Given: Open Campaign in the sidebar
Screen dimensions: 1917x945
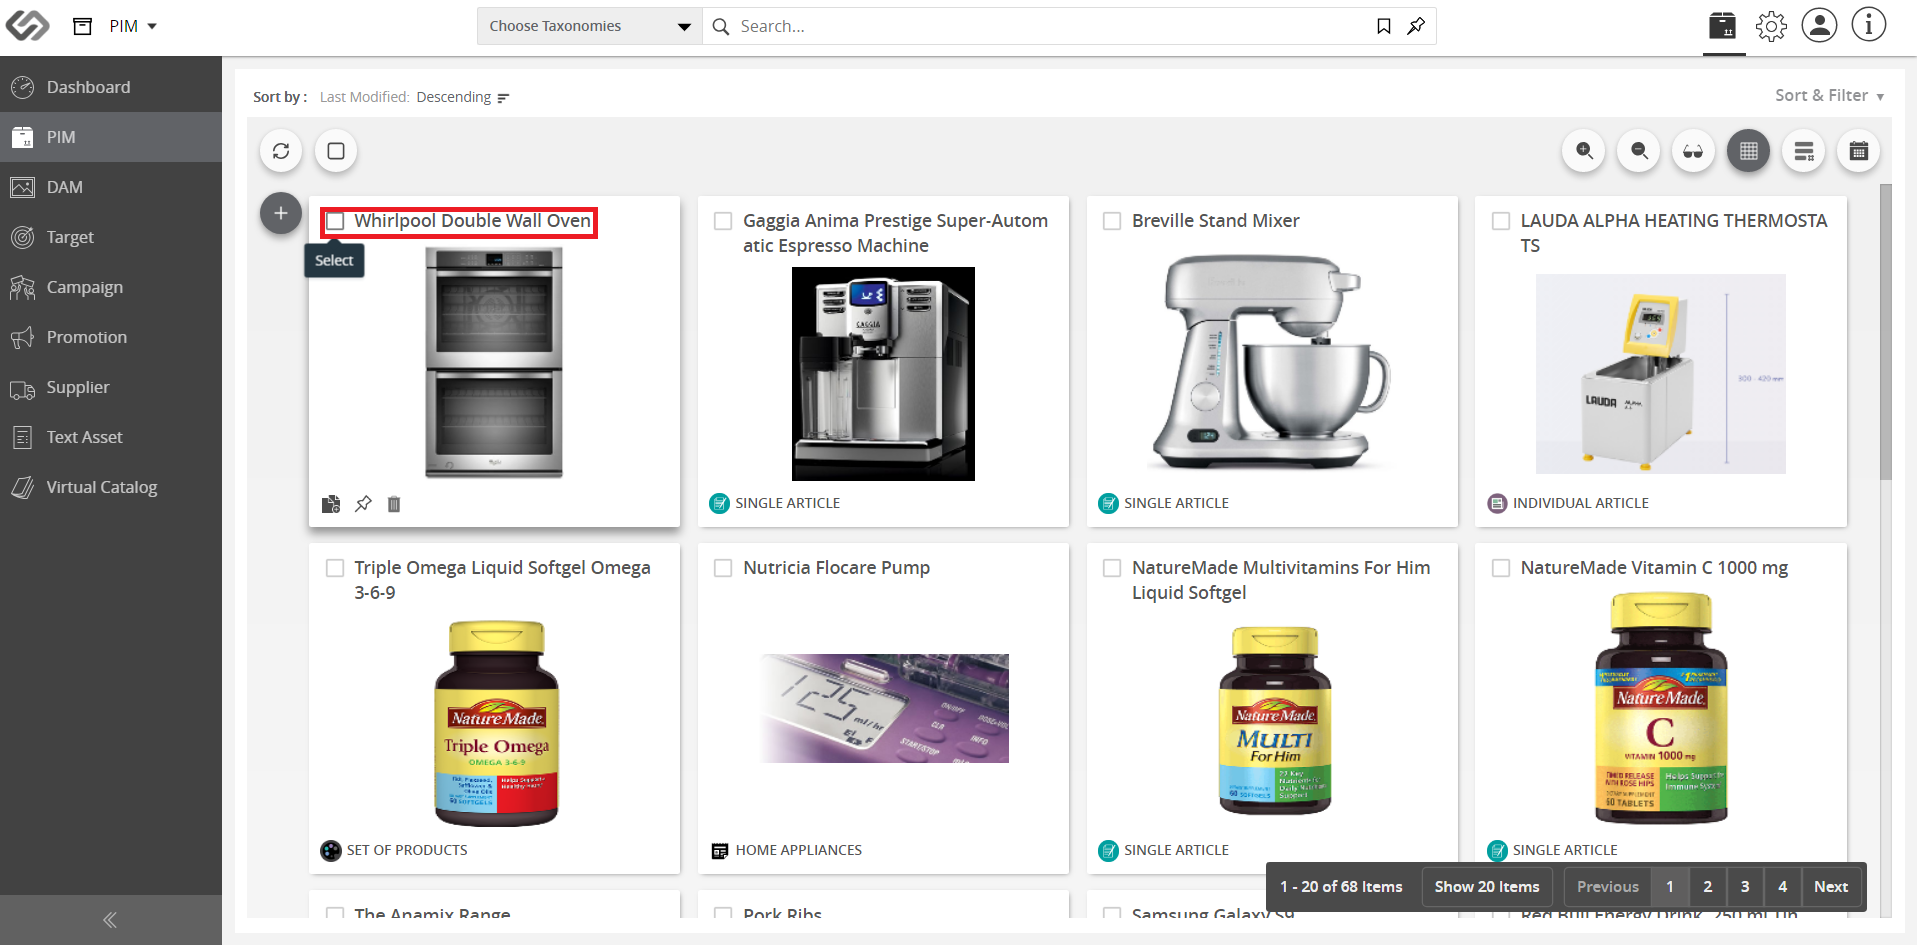Looking at the screenshot, I should (111, 287).
